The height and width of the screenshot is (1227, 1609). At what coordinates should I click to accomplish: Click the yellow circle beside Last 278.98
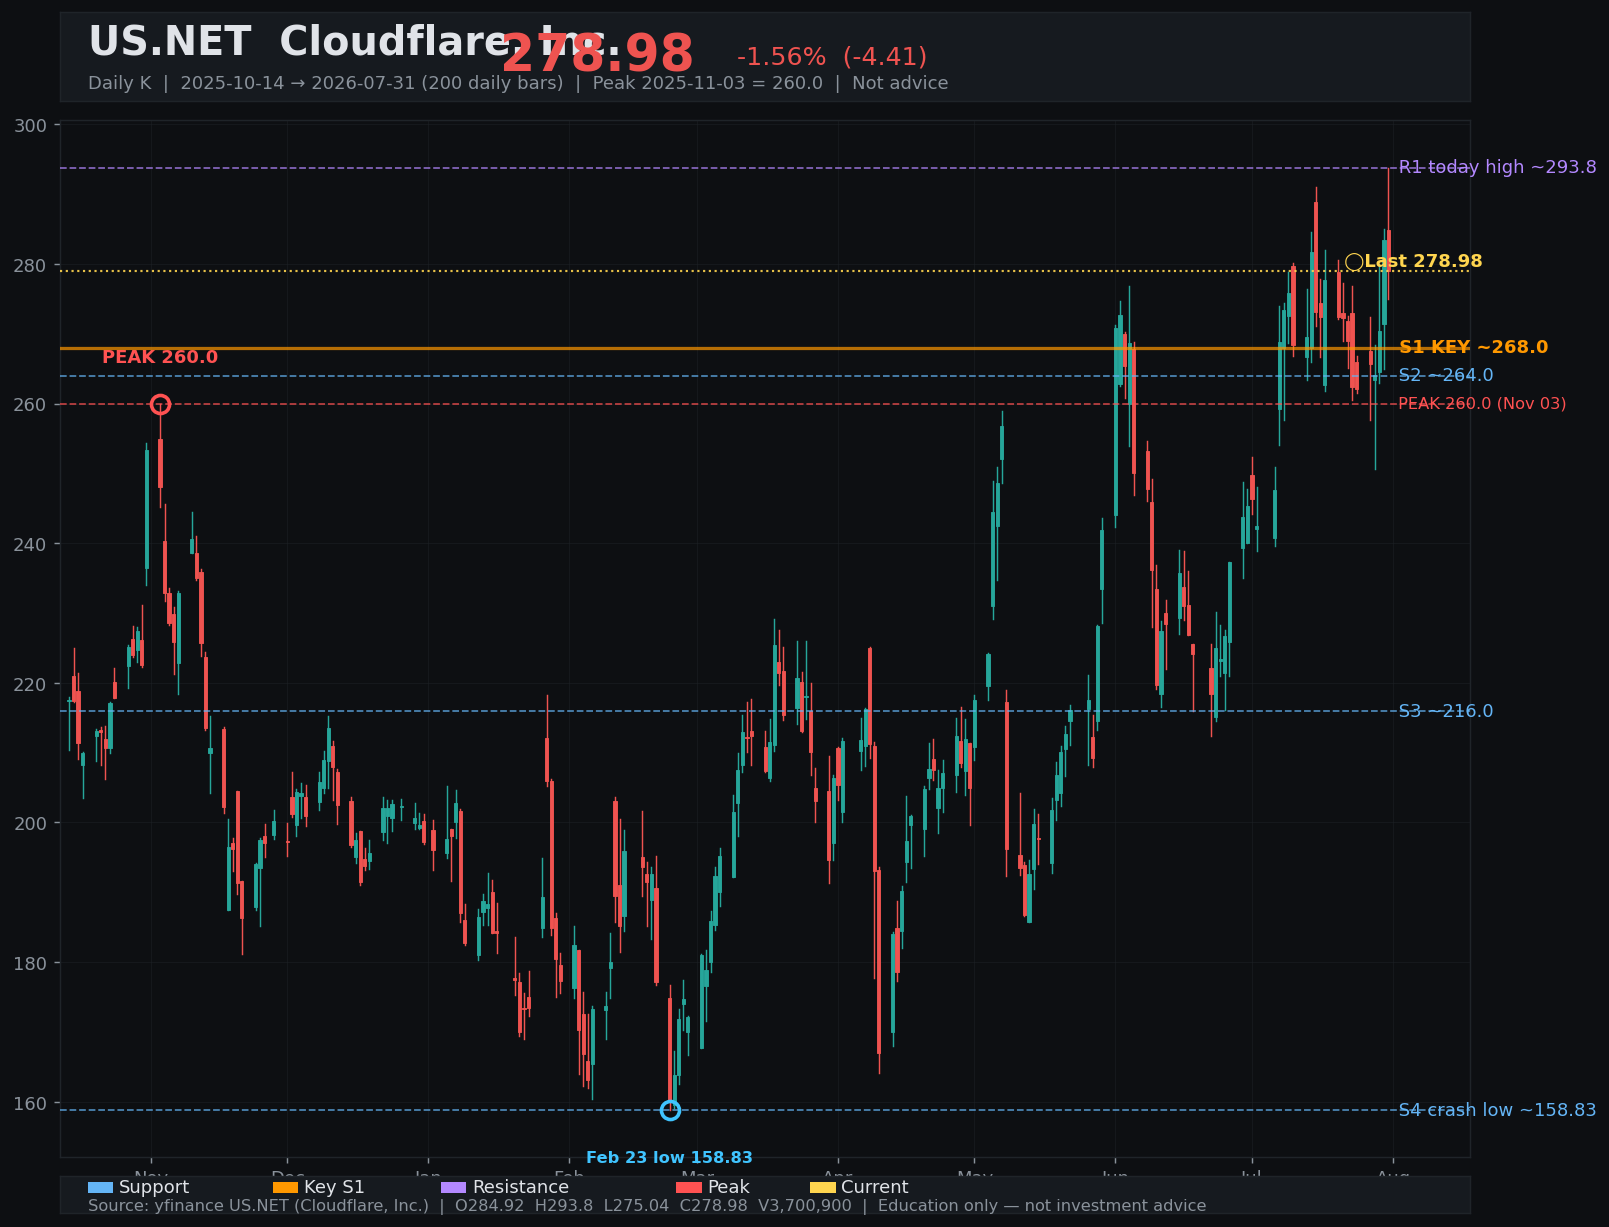(x=1354, y=262)
